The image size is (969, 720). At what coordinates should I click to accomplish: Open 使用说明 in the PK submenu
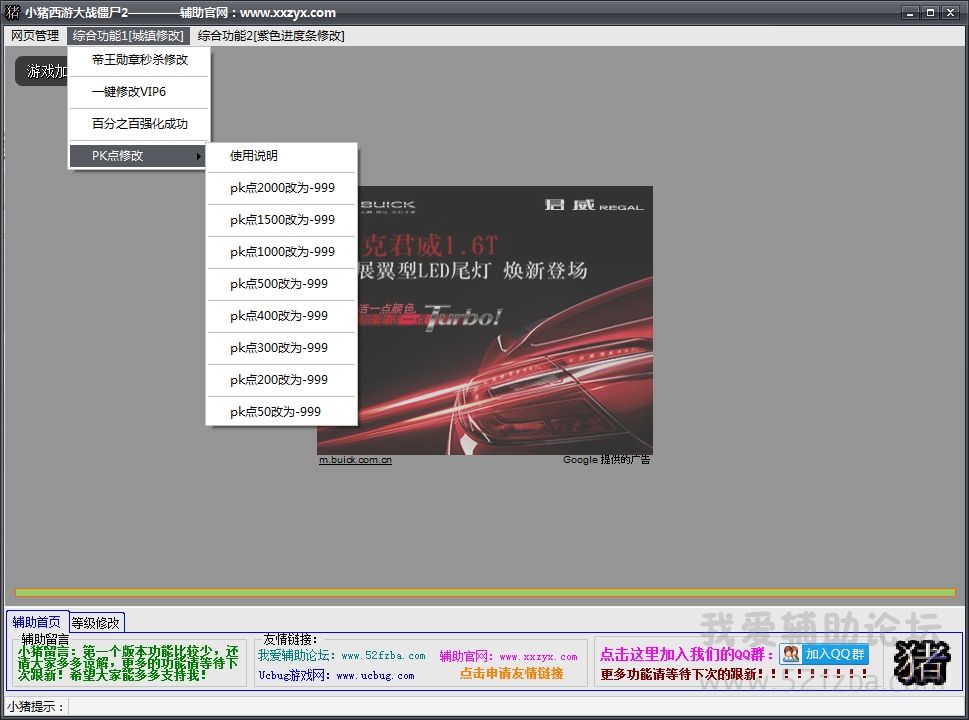point(254,156)
